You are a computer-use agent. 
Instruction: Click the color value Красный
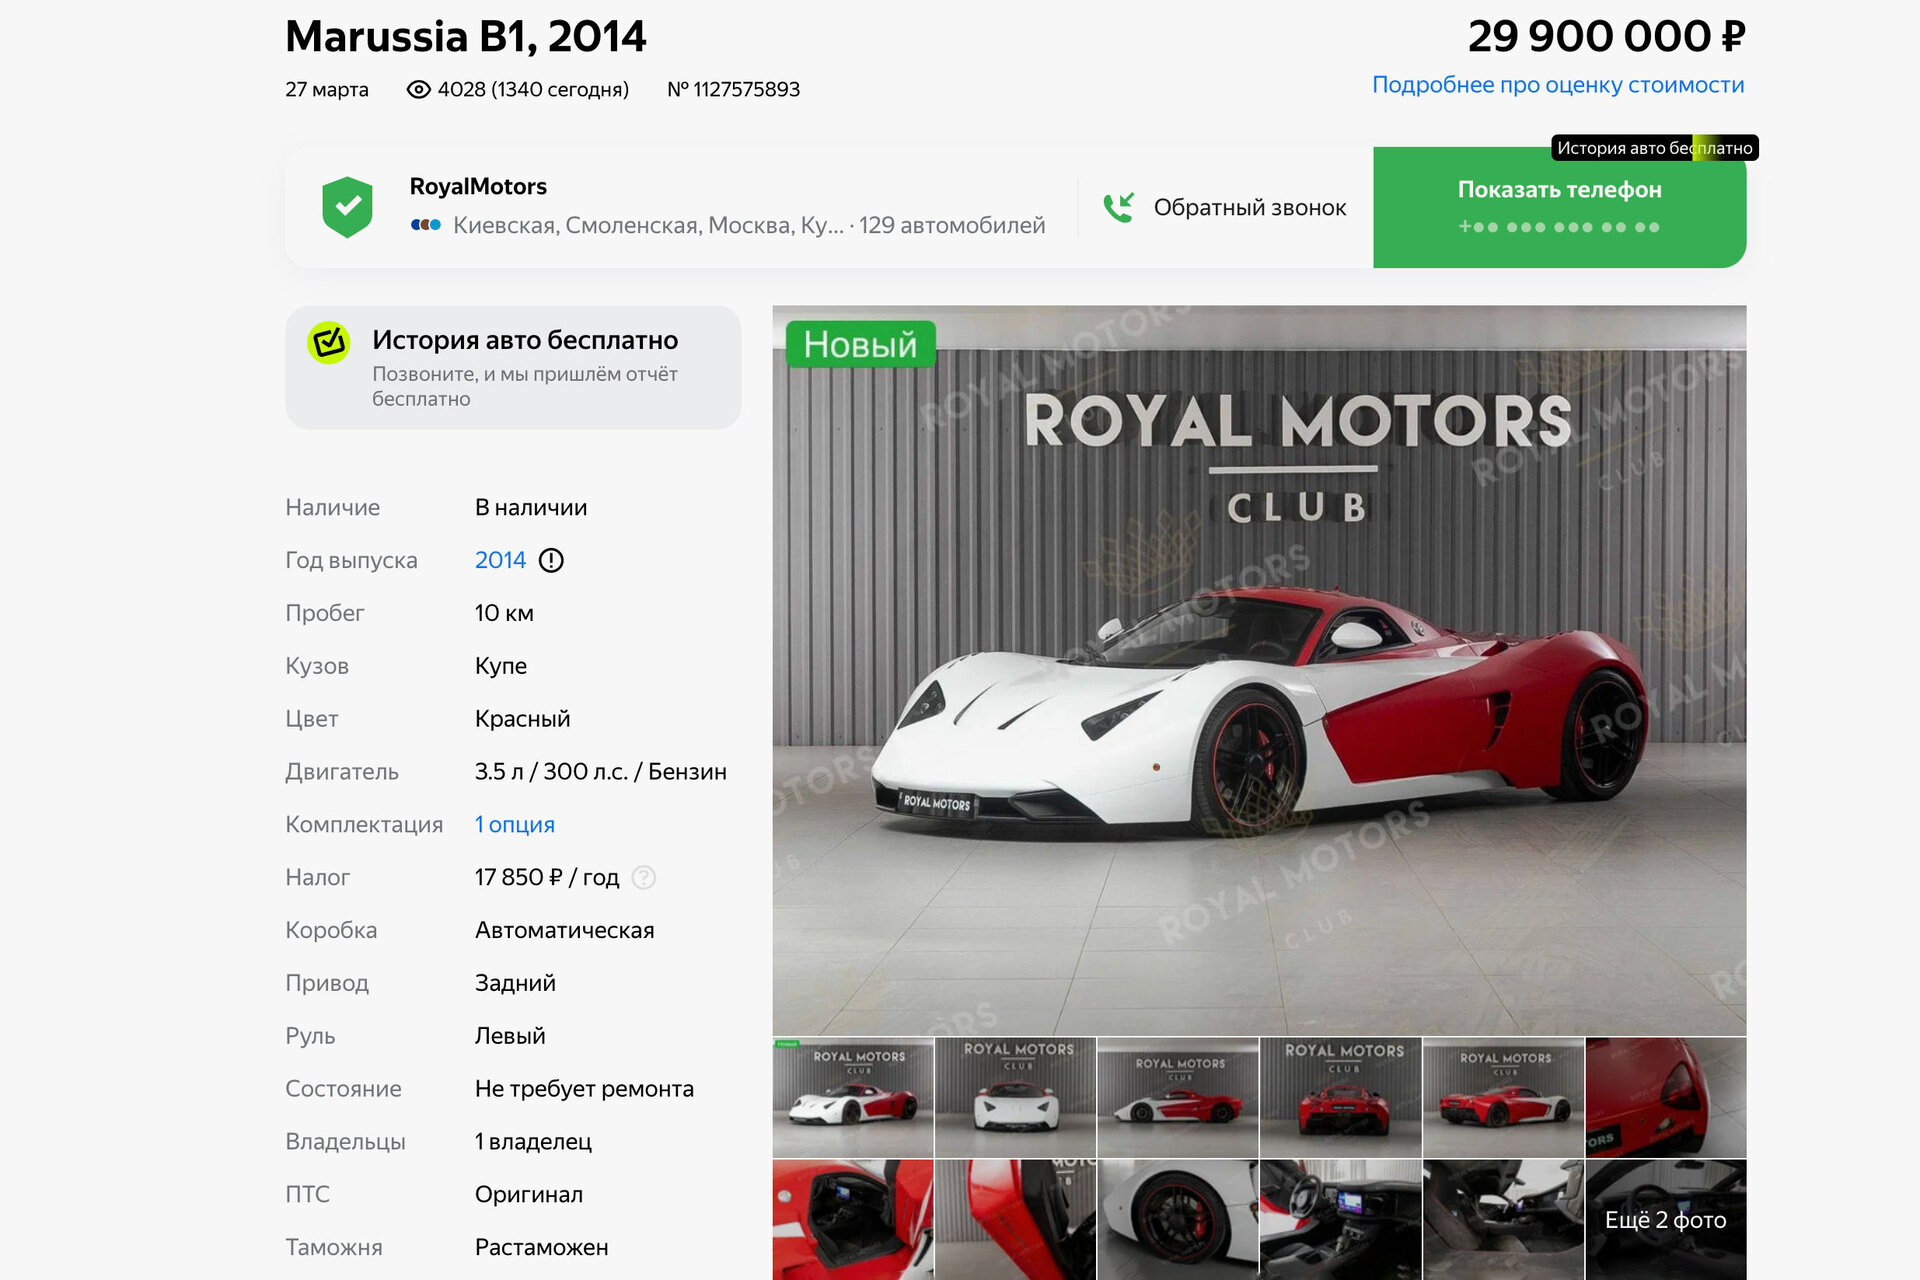[x=522, y=718]
